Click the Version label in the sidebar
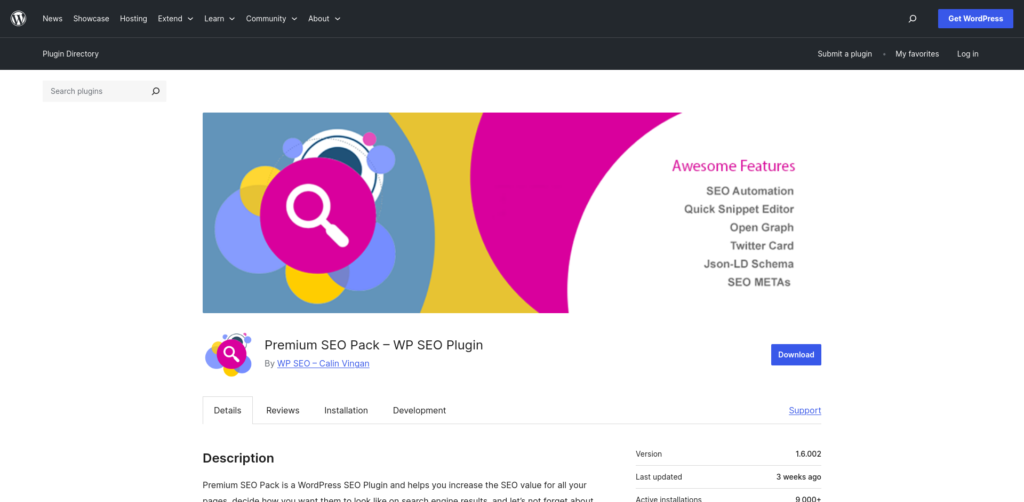This screenshot has width=1024, height=502. click(648, 454)
